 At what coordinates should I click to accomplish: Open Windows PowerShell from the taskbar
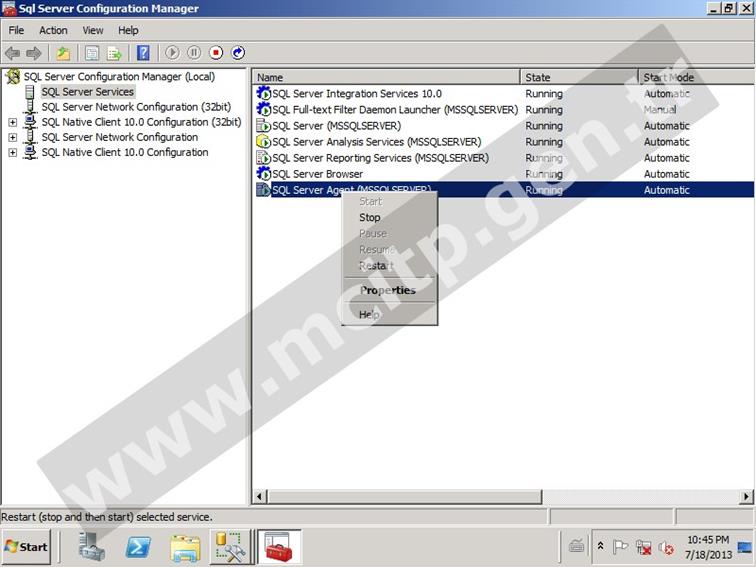tap(138, 548)
